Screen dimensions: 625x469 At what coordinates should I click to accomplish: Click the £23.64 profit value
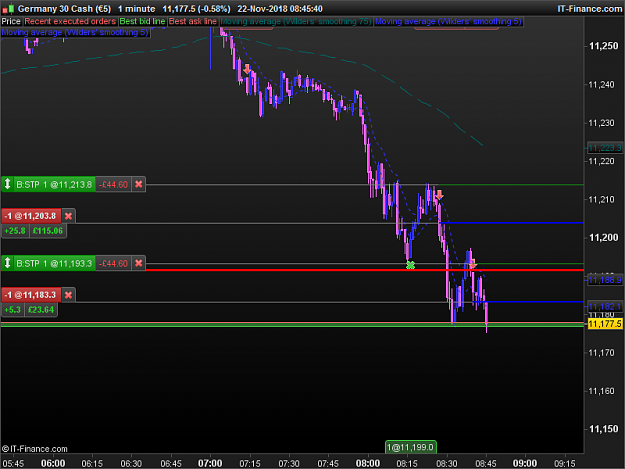(41, 310)
